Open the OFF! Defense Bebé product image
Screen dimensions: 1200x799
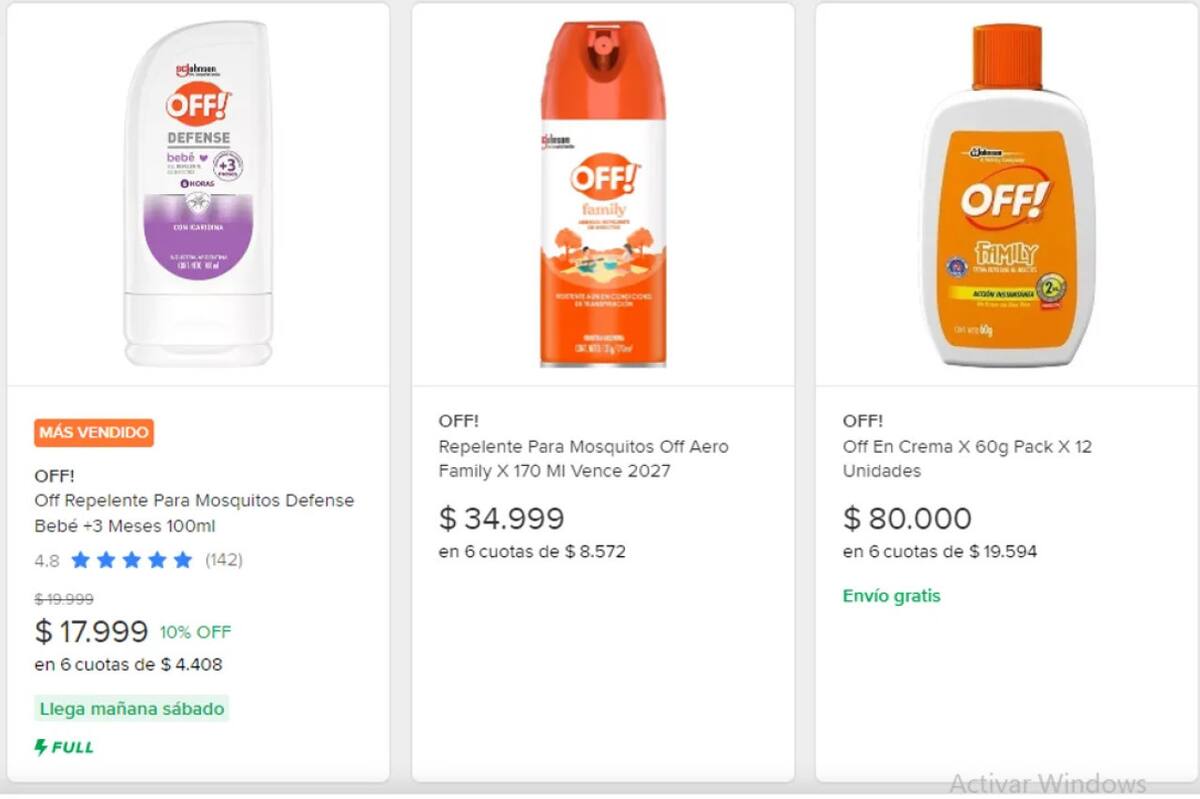click(x=198, y=193)
